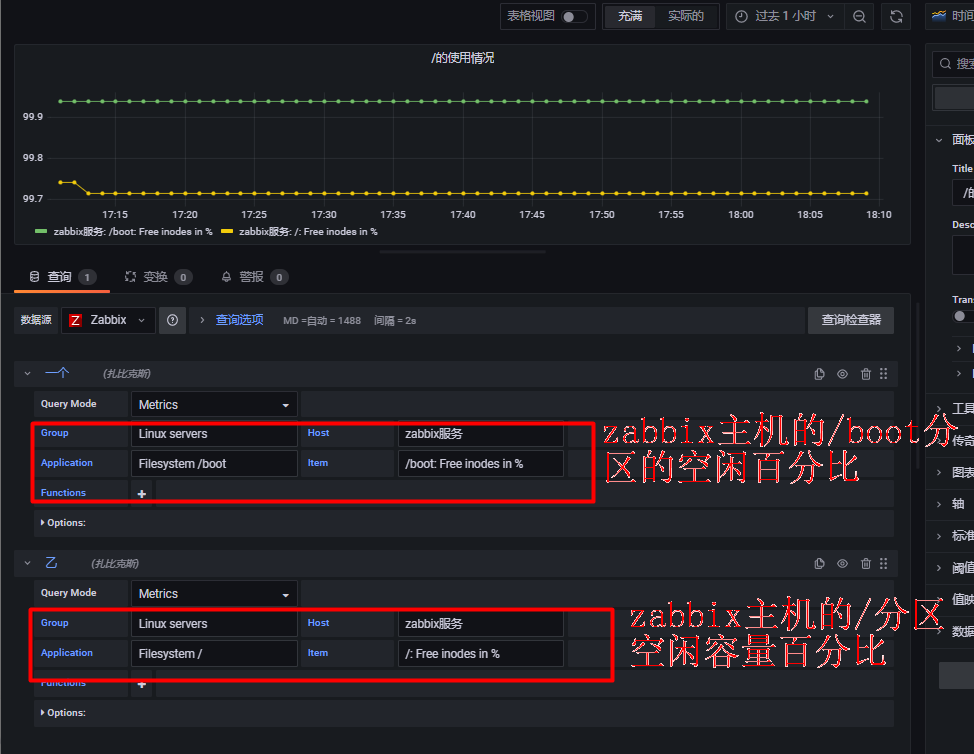Click the database icon on the 查询 tab
This screenshot has width=974, height=754.
35,277
